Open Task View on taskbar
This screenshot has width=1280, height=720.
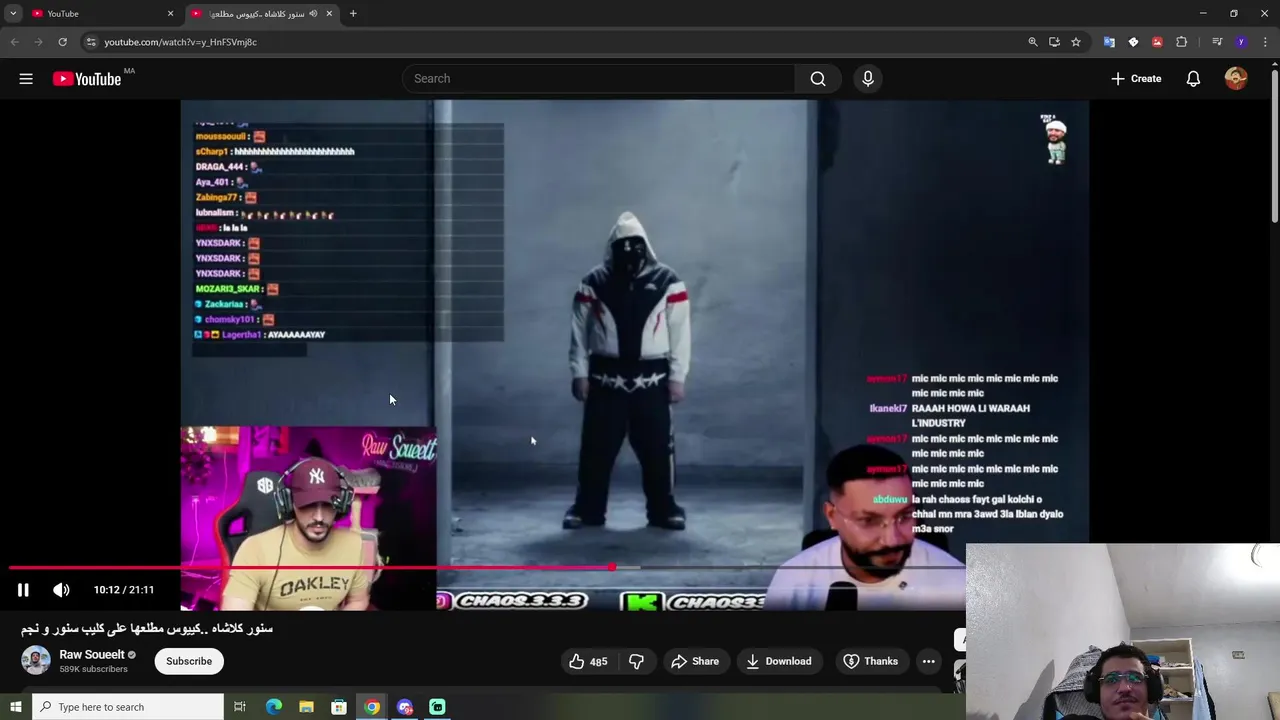point(240,707)
